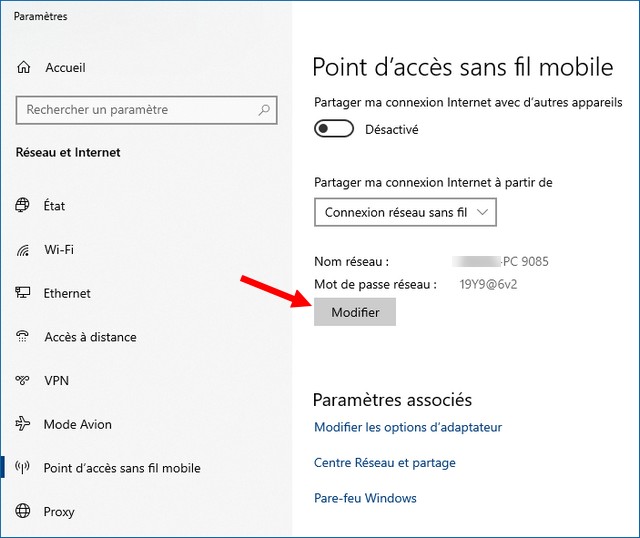640x538 pixels.
Task: Click the search magnifier icon
Action: click(264, 110)
